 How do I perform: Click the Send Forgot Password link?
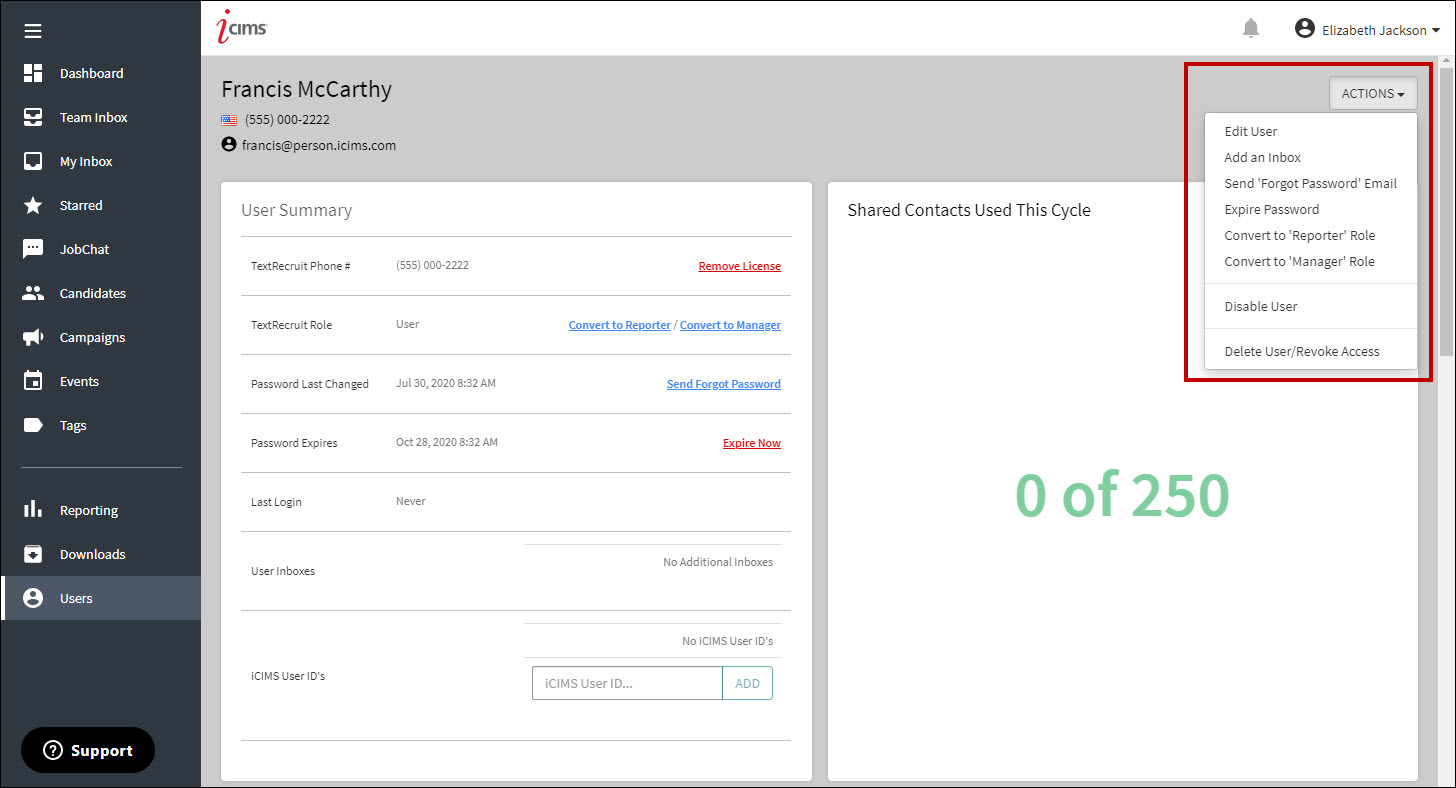pos(723,384)
